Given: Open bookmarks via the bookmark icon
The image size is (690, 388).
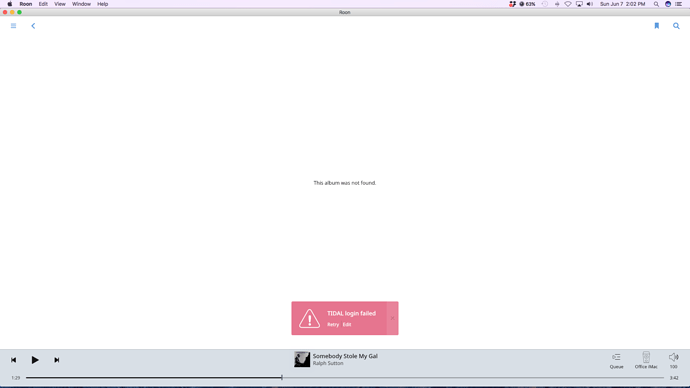Looking at the screenshot, I should pyautogui.click(x=657, y=26).
